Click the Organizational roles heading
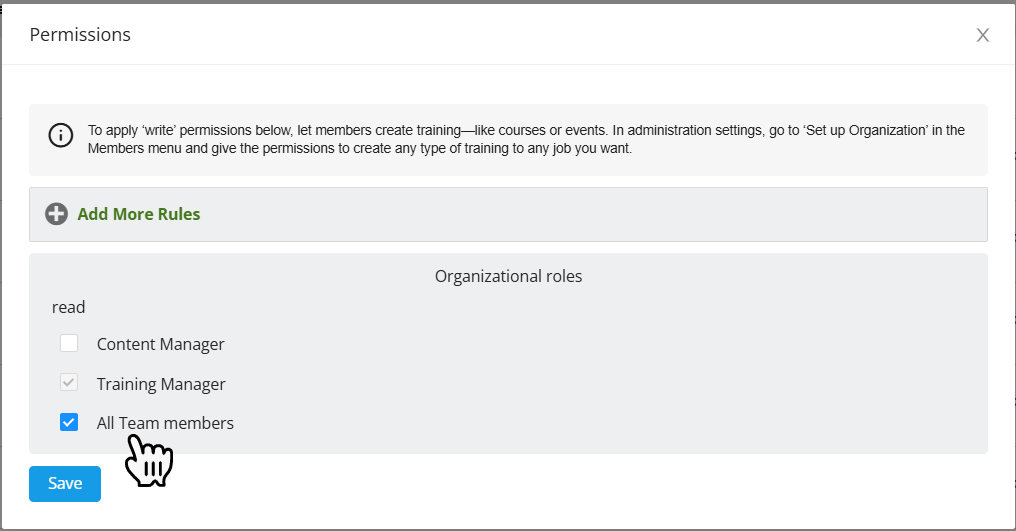 point(508,276)
